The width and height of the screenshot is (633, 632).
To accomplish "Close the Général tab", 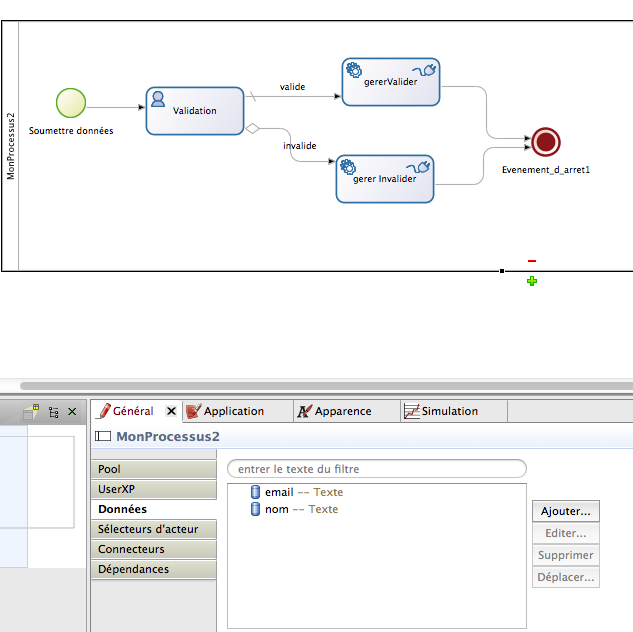I will pyautogui.click(x=171, y=411).
